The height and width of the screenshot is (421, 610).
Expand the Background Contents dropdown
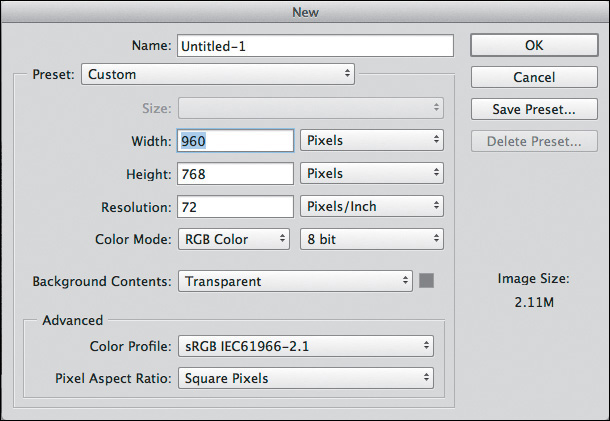(295, 282)
